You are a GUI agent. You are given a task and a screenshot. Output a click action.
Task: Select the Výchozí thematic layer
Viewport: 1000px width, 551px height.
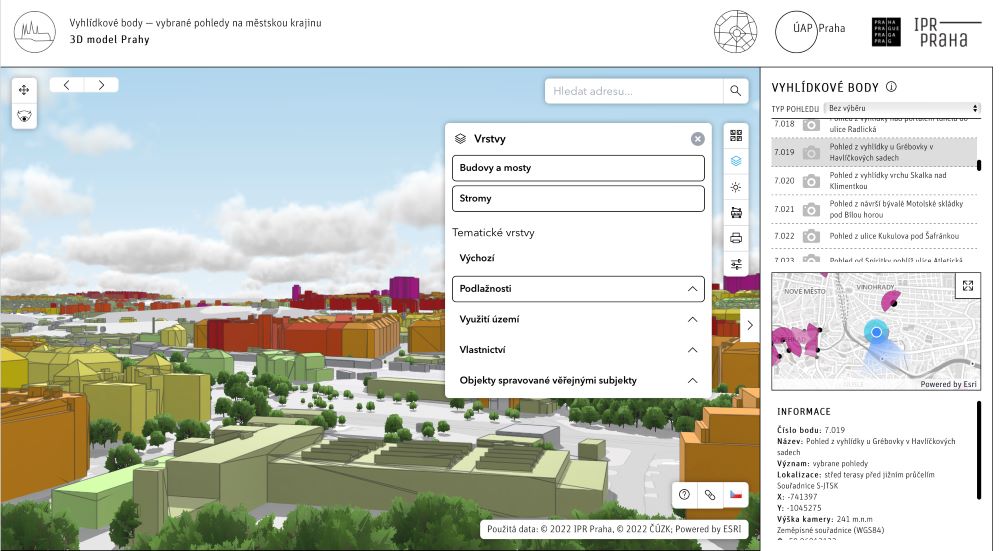point(477,258)
